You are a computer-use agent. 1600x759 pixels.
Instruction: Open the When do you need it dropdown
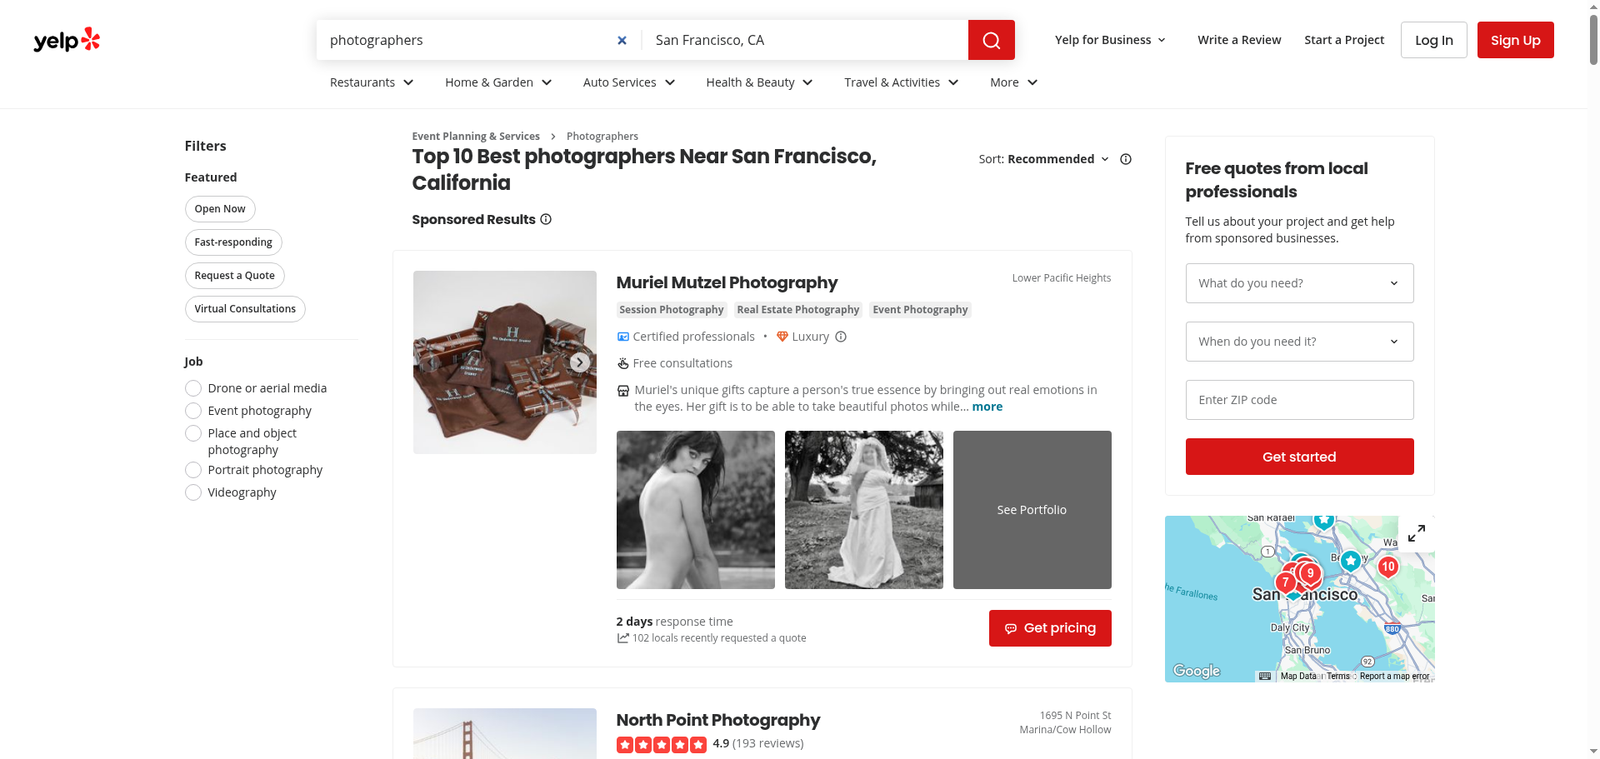coord(1299,341)
